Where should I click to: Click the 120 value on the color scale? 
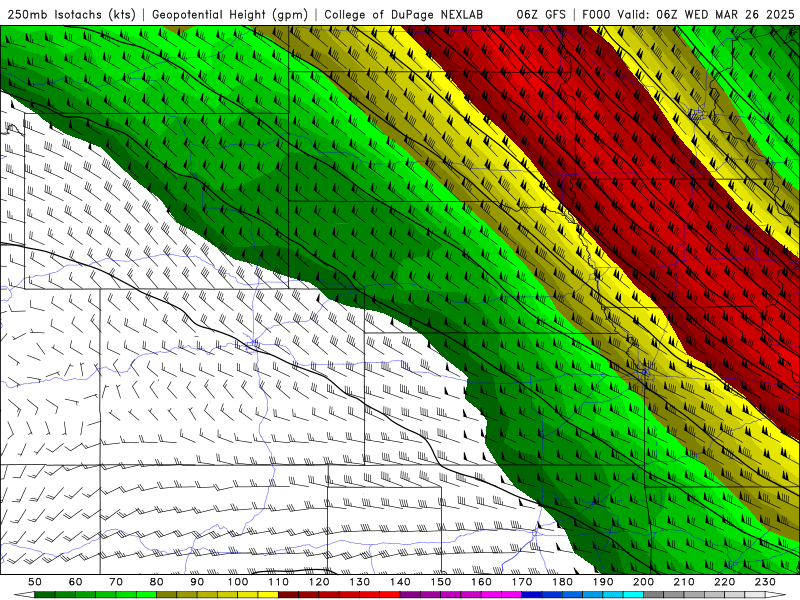[319, 582]
